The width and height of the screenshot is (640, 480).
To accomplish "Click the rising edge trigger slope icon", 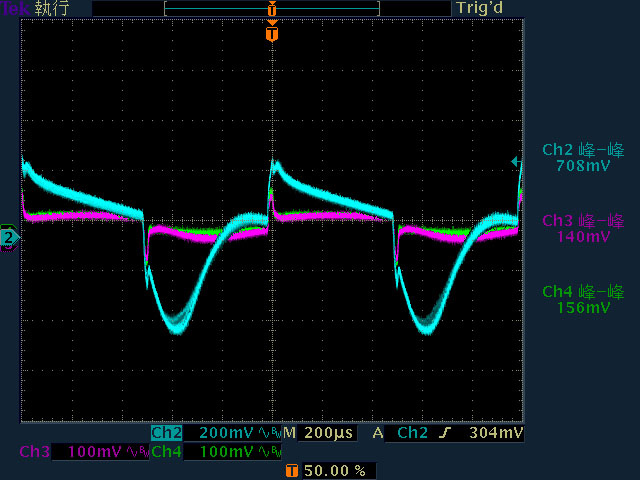I will [x=445, y=433].
